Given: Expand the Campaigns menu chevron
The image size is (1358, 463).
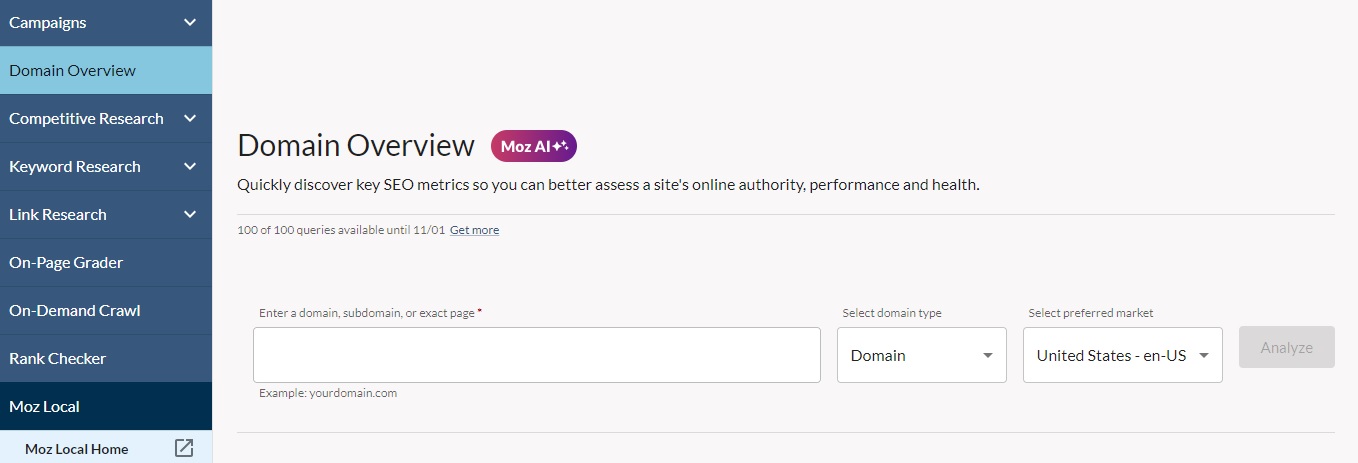Looking at the screenshot, I should 190,22.
